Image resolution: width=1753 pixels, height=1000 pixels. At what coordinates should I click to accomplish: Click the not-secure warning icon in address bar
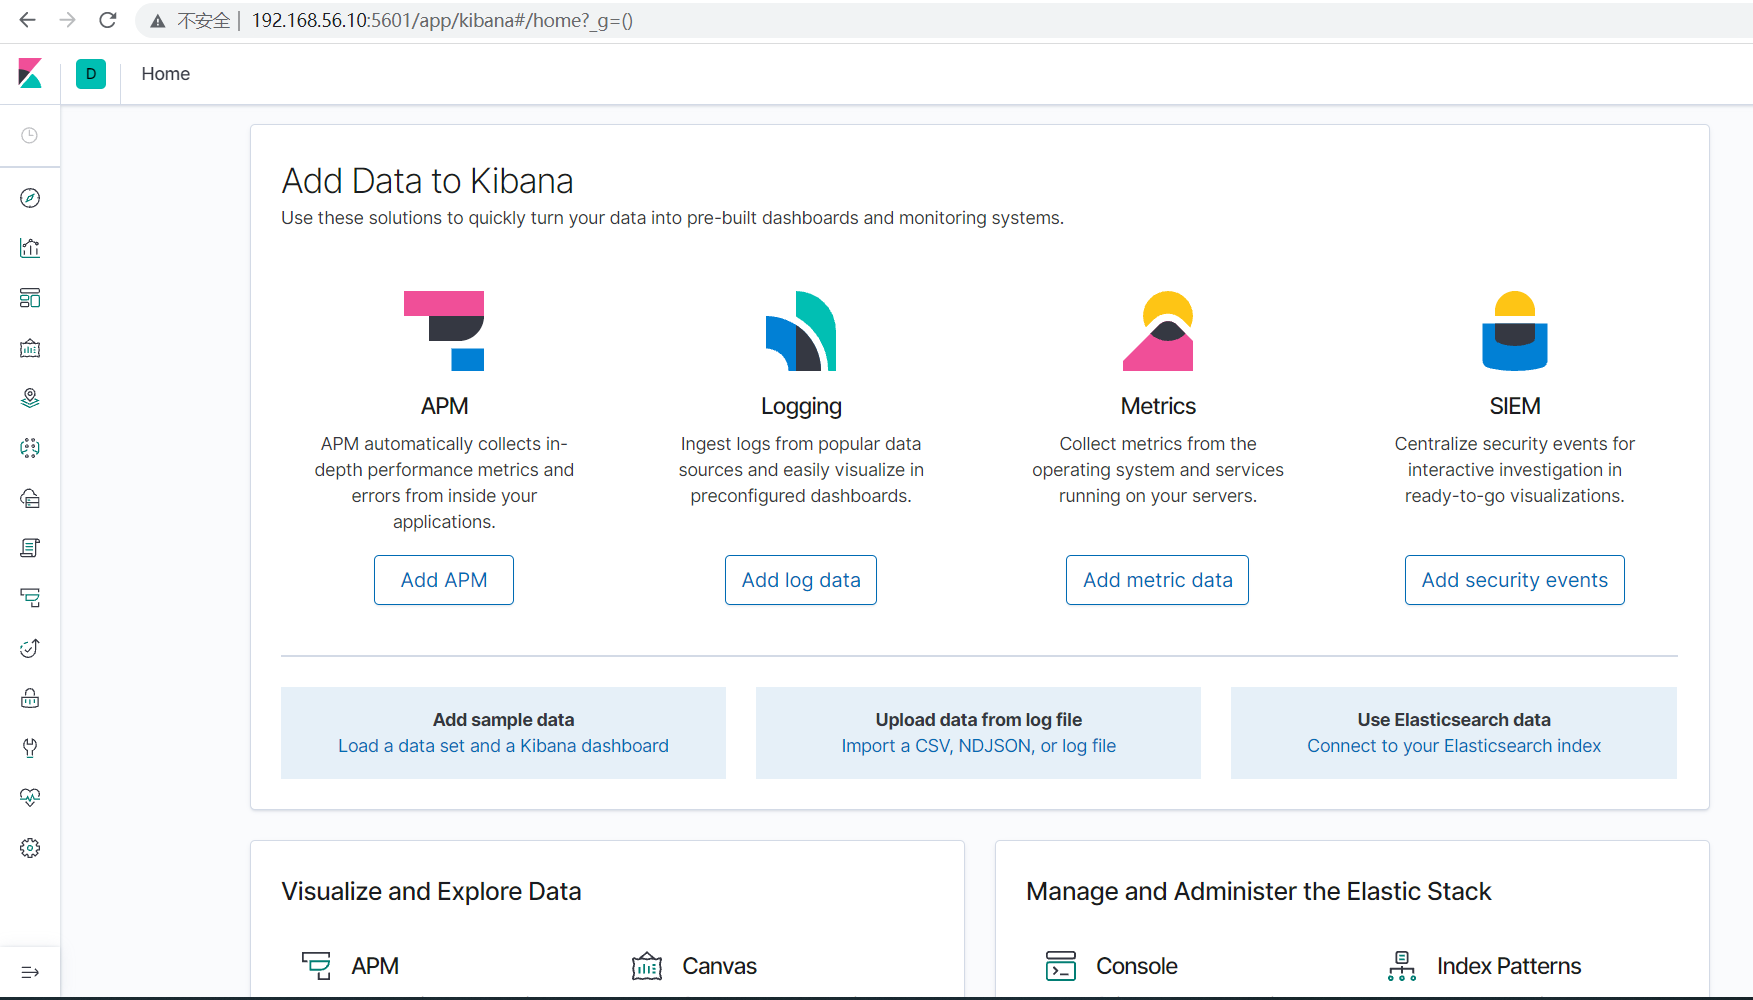158,21
